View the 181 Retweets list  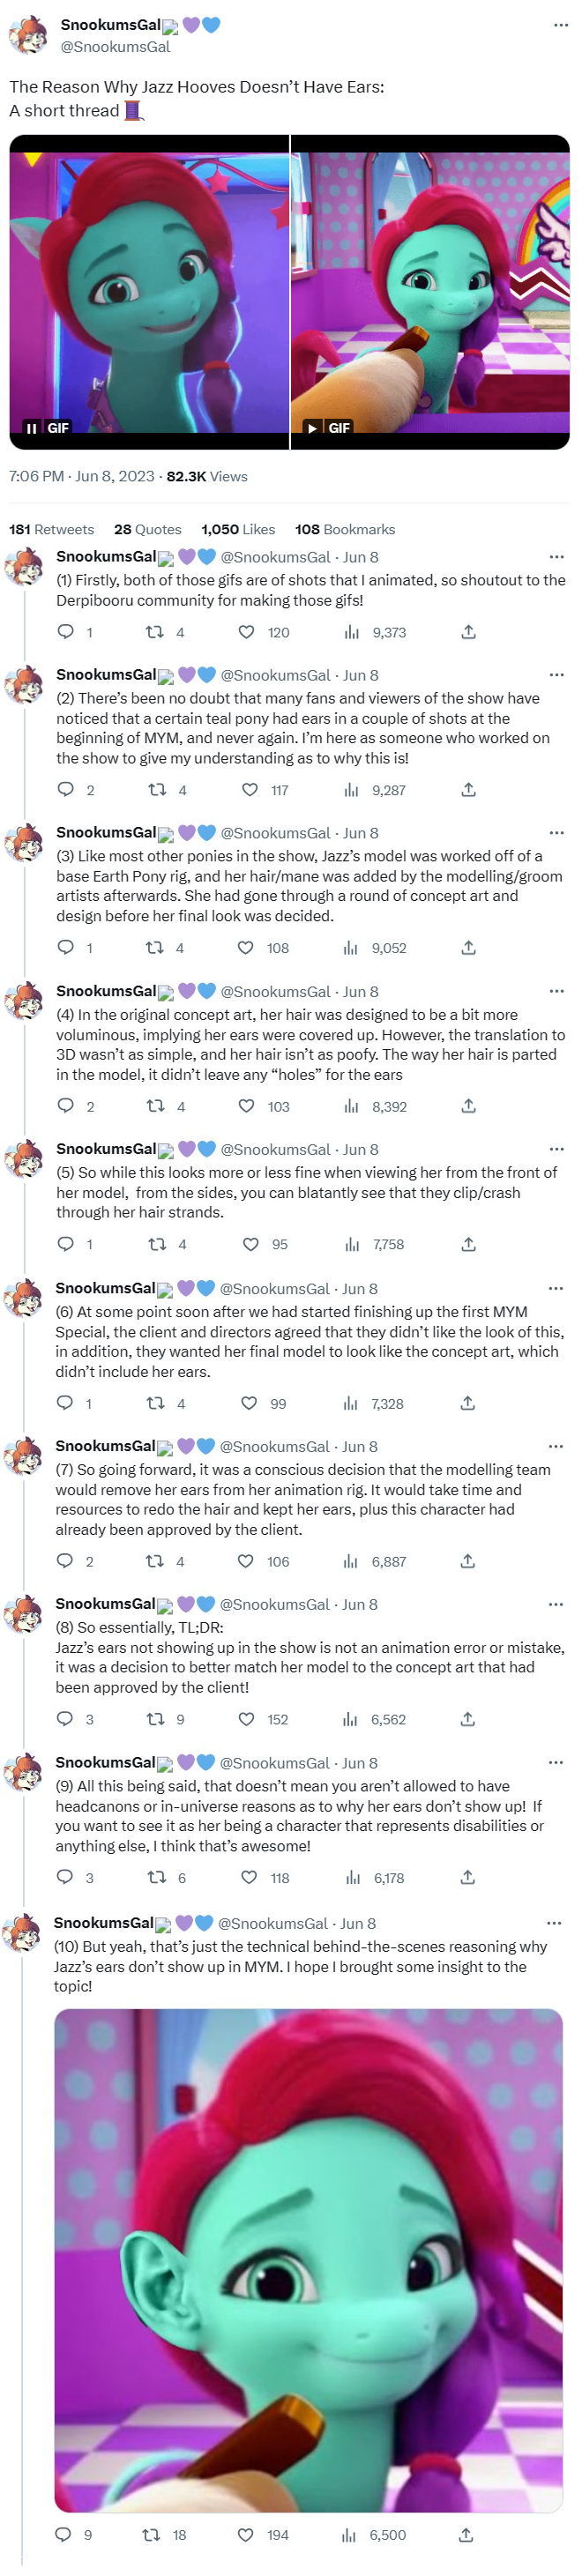[x=51, y=529]
